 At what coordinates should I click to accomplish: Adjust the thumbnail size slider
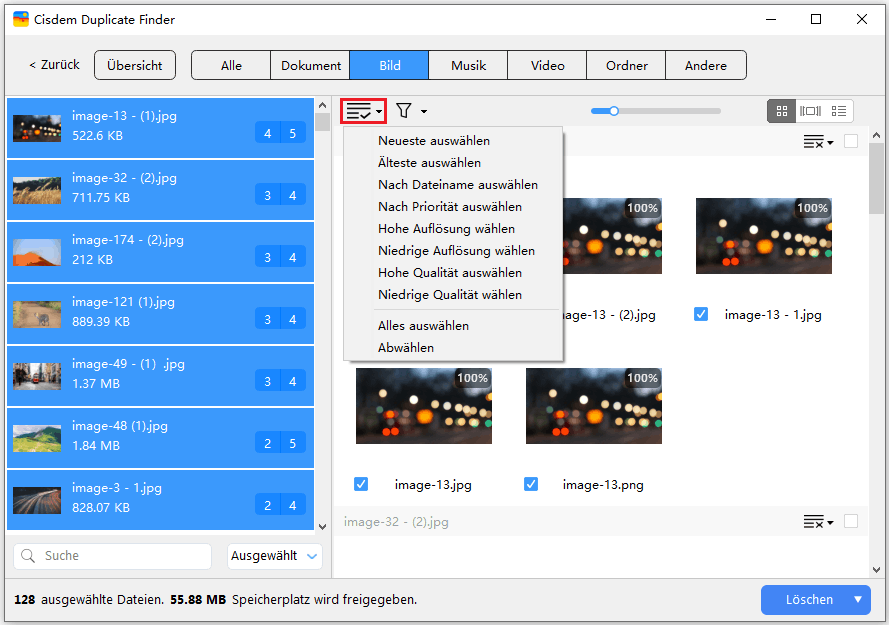tap(614, 111)
